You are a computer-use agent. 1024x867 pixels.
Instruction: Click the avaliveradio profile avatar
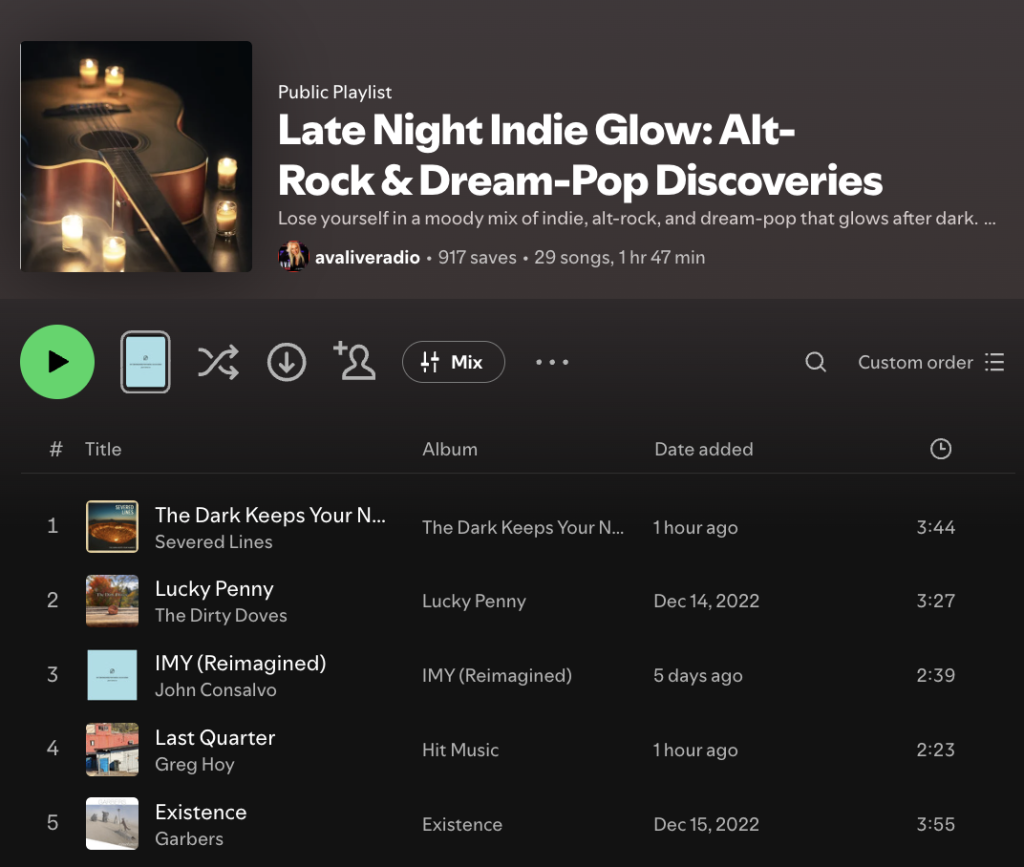[x=292, y=257]
